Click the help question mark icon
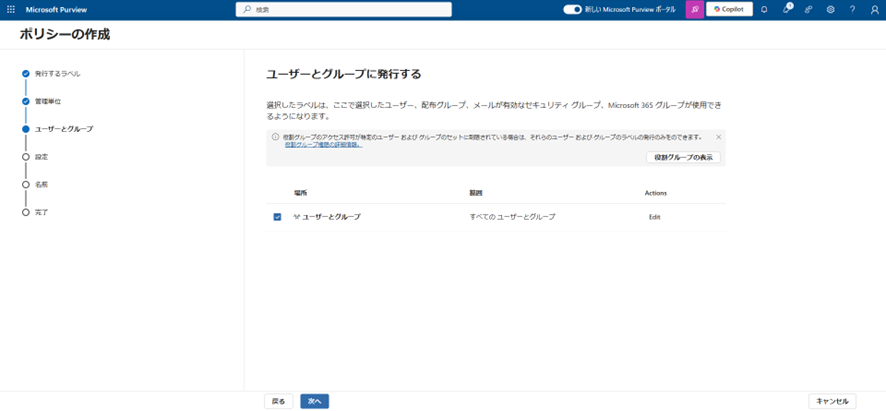Viewport: 886px width, 411px height. [x=852, y=9]
